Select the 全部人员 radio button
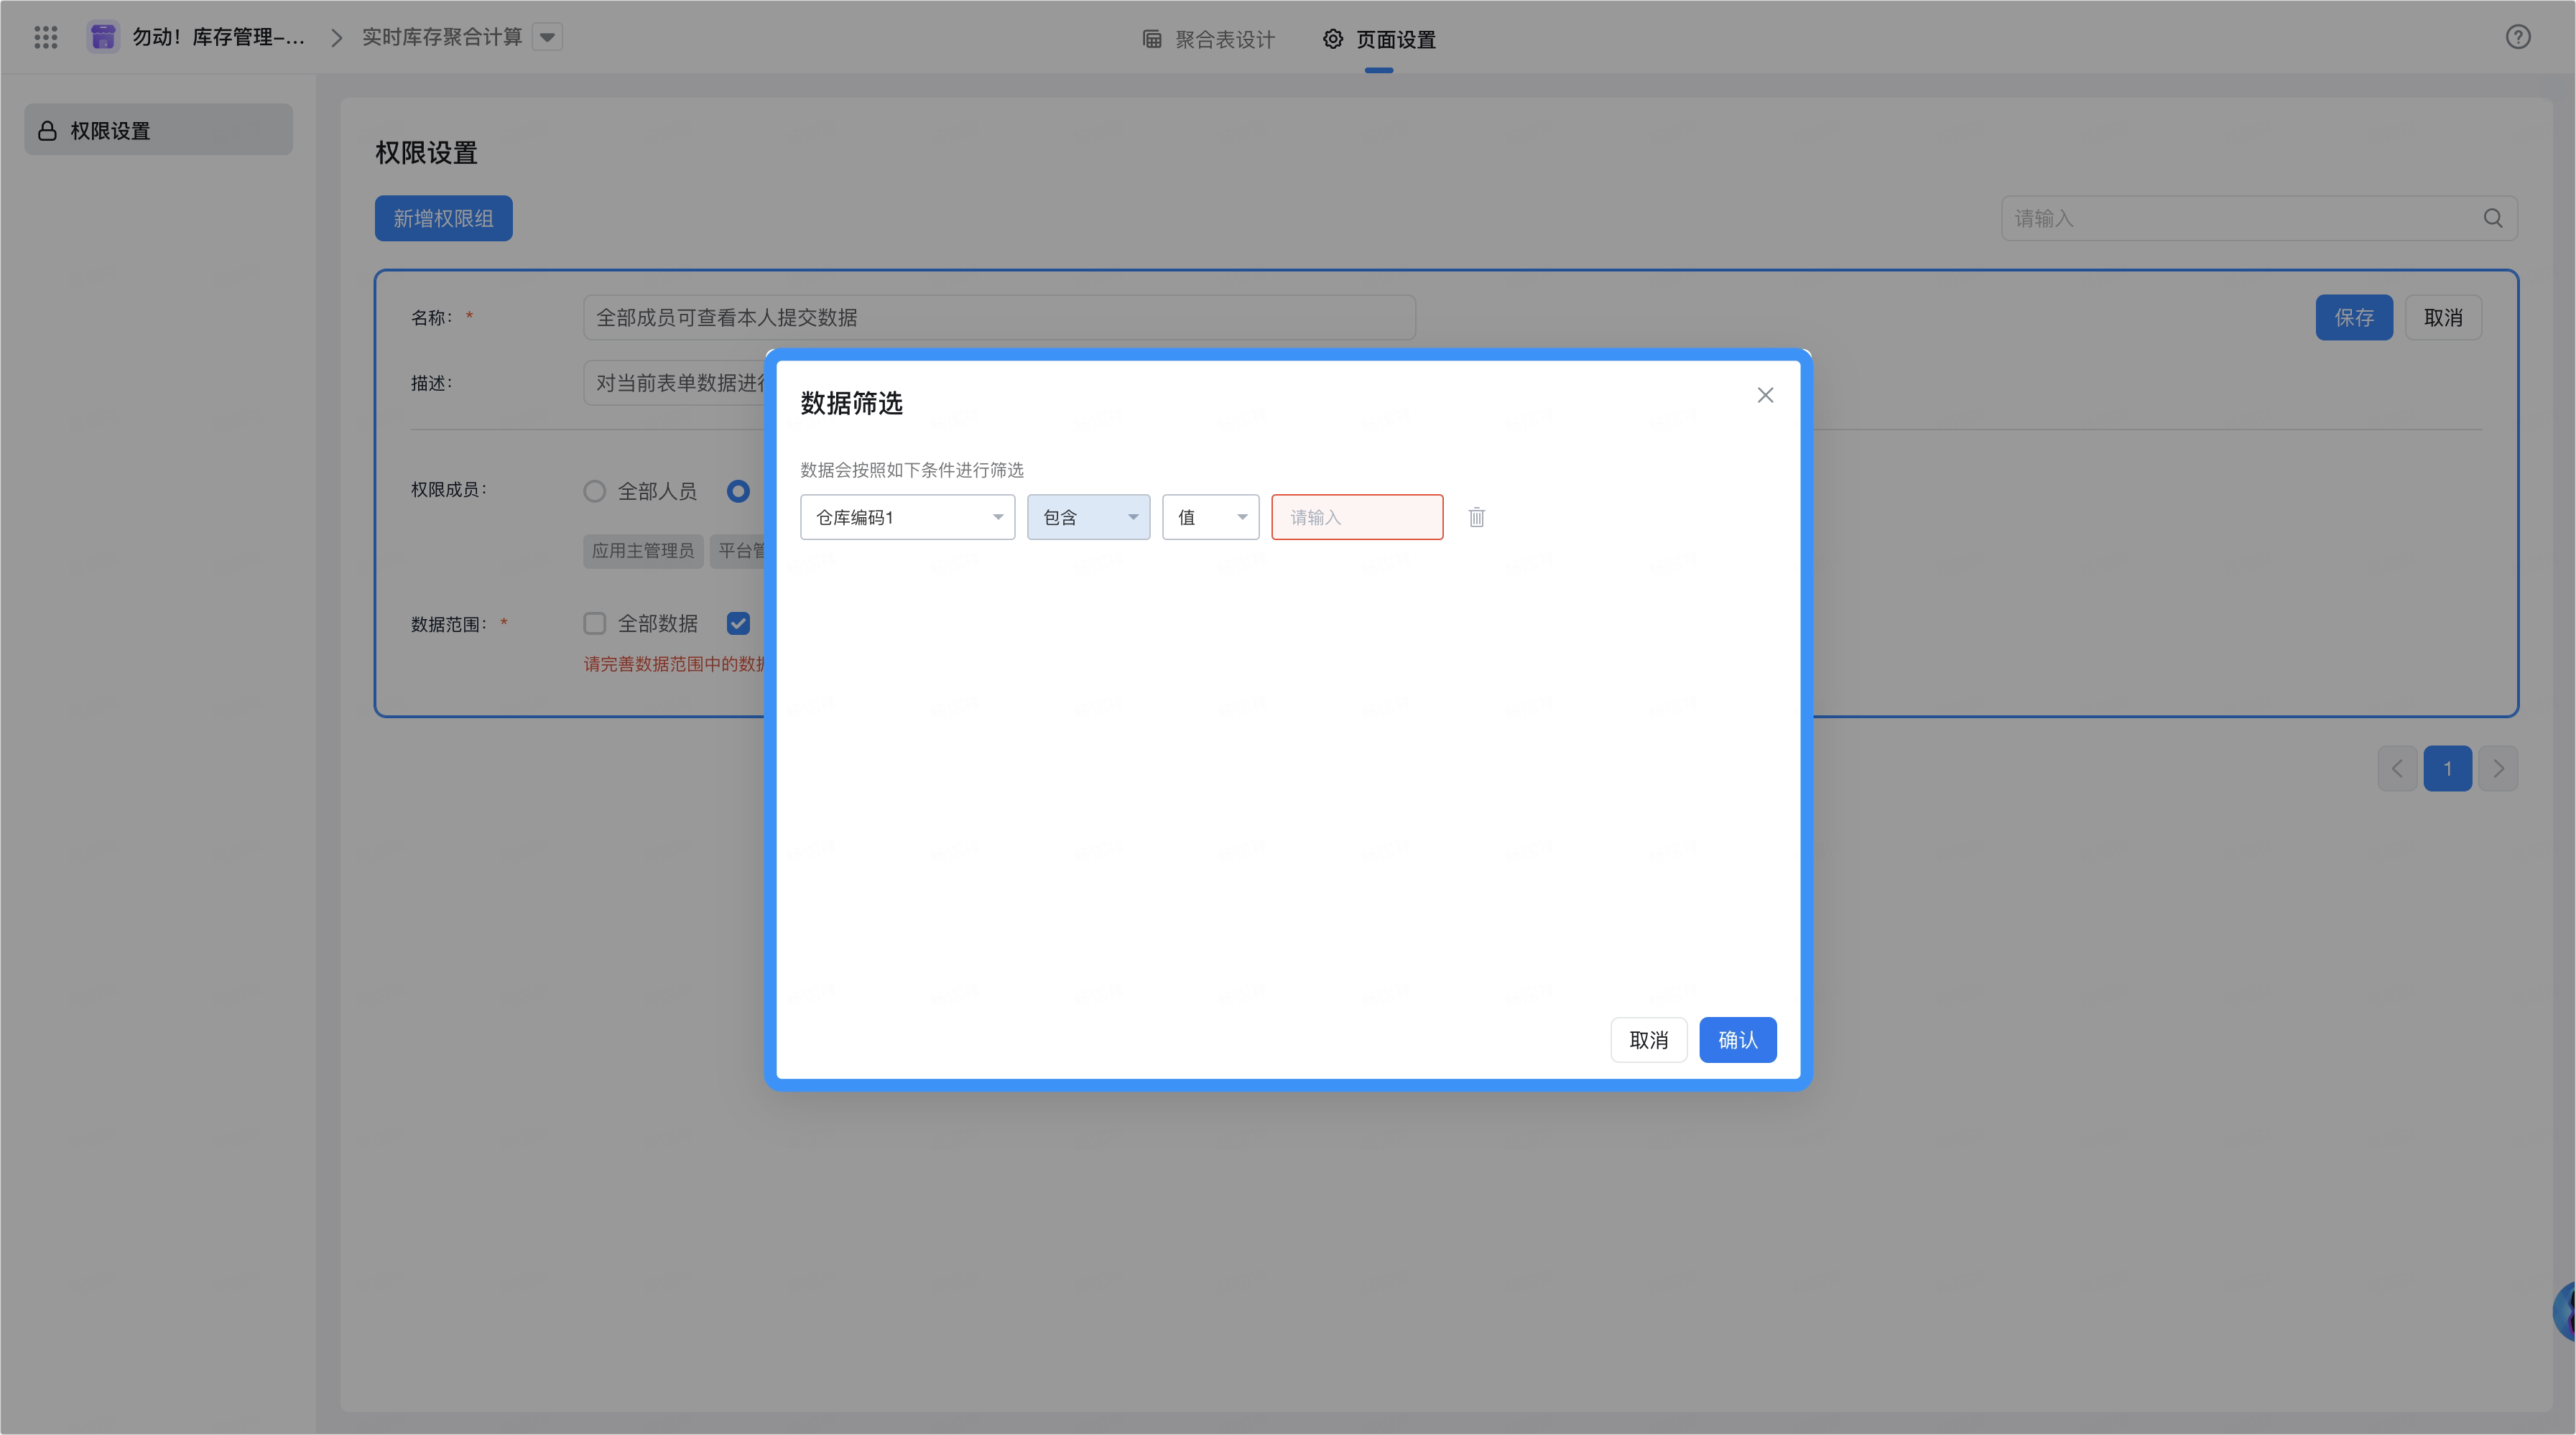Screen dimensions: 2576x1435 pos(595,491)
